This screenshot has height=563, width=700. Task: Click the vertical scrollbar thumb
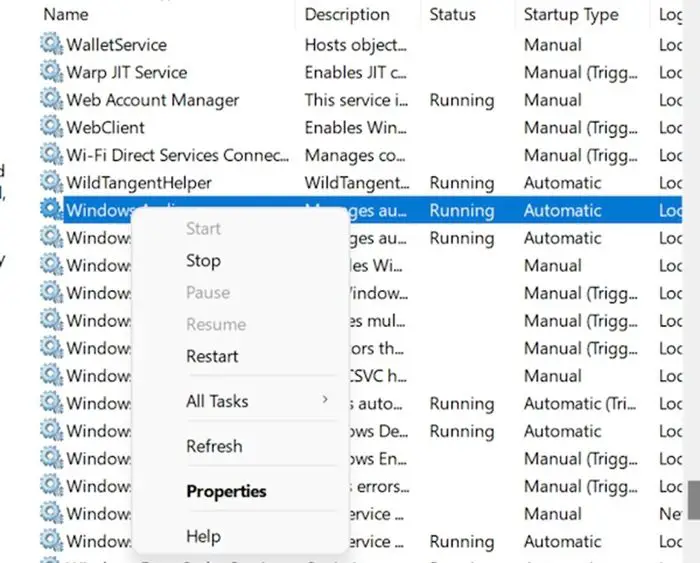693,500
